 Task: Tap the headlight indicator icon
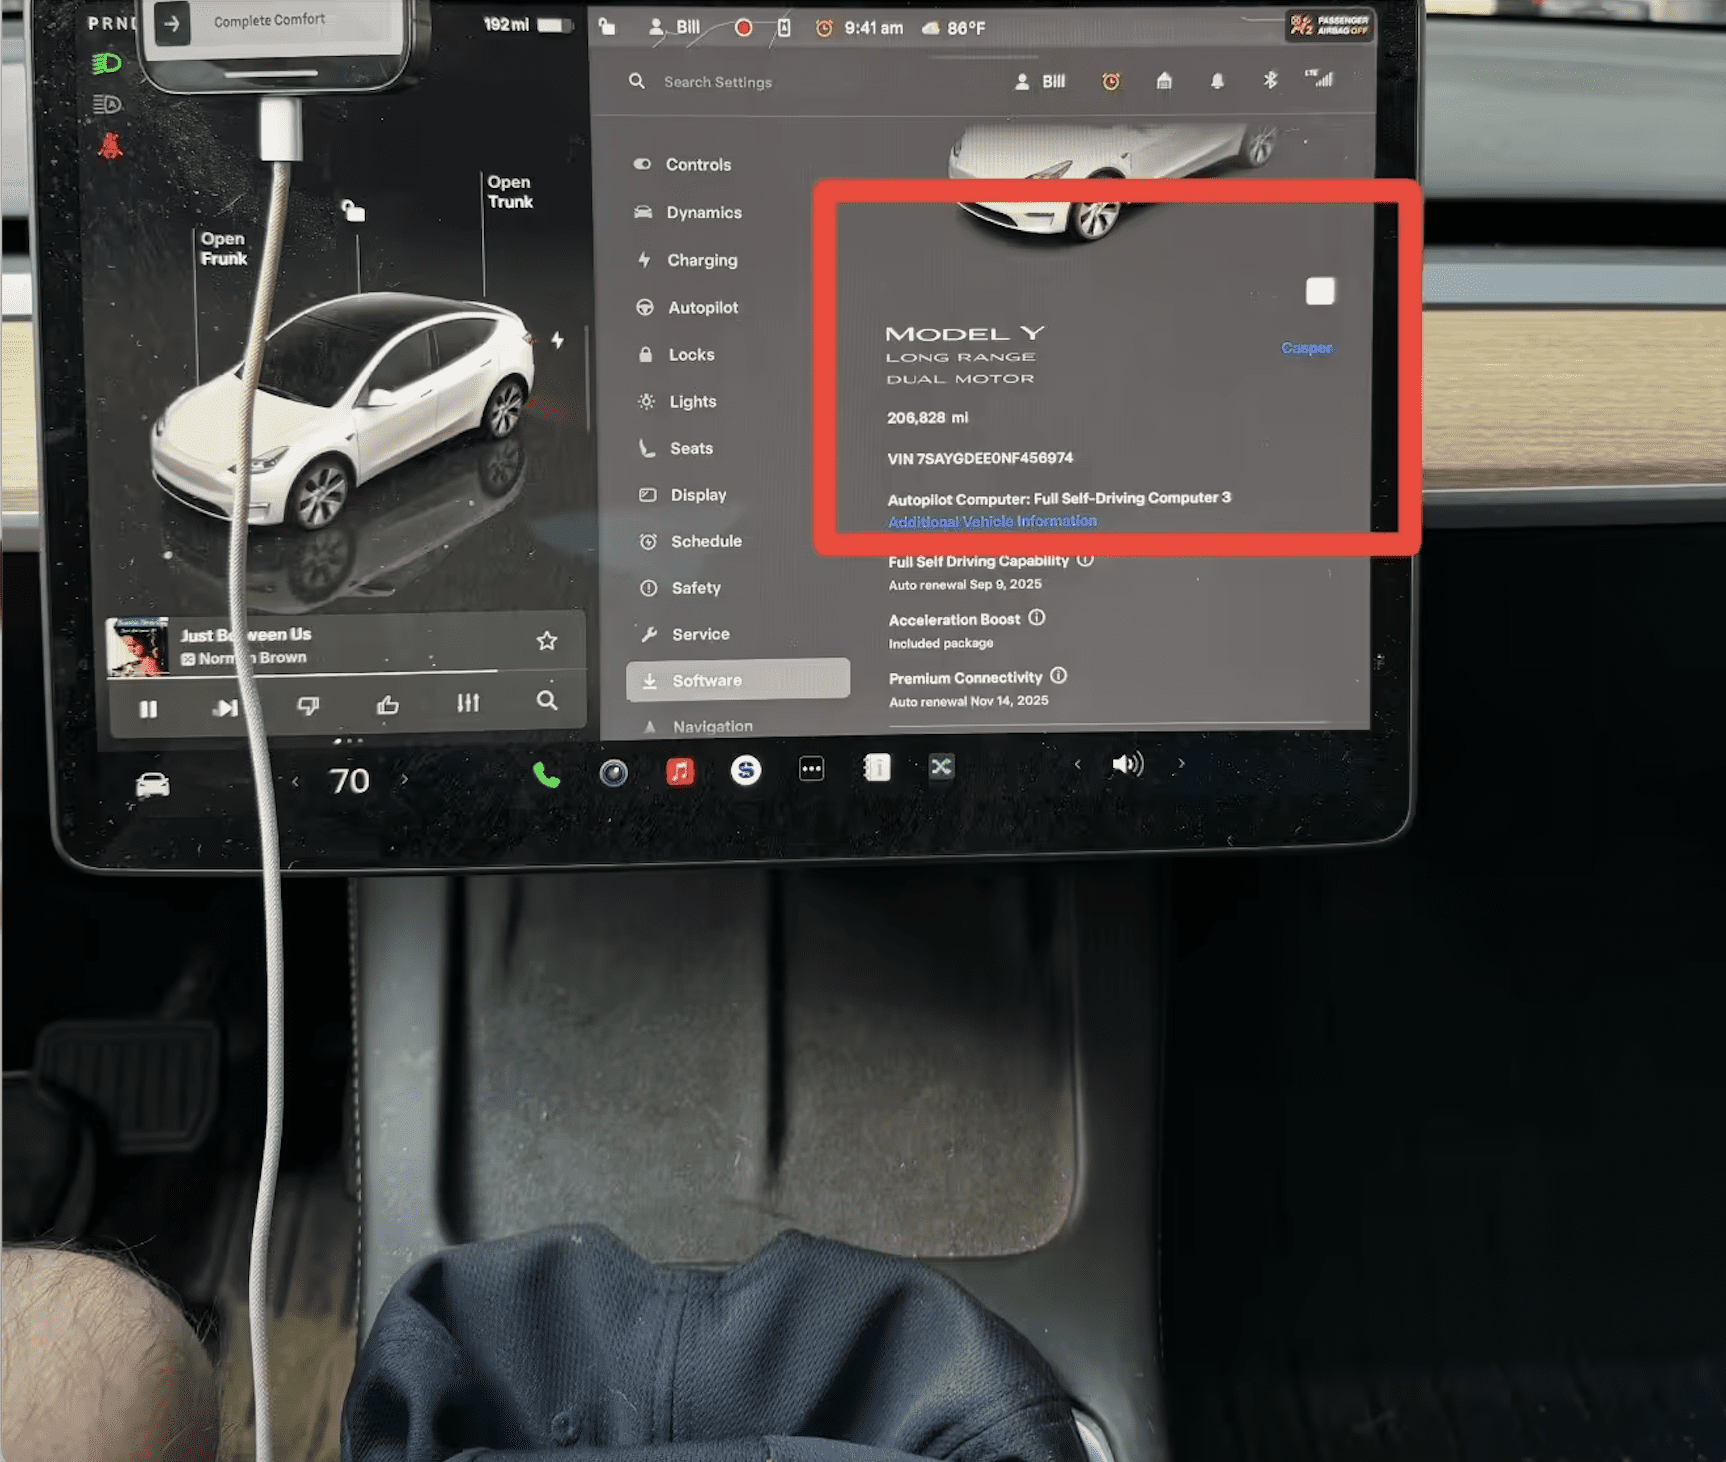coord(106,63)
